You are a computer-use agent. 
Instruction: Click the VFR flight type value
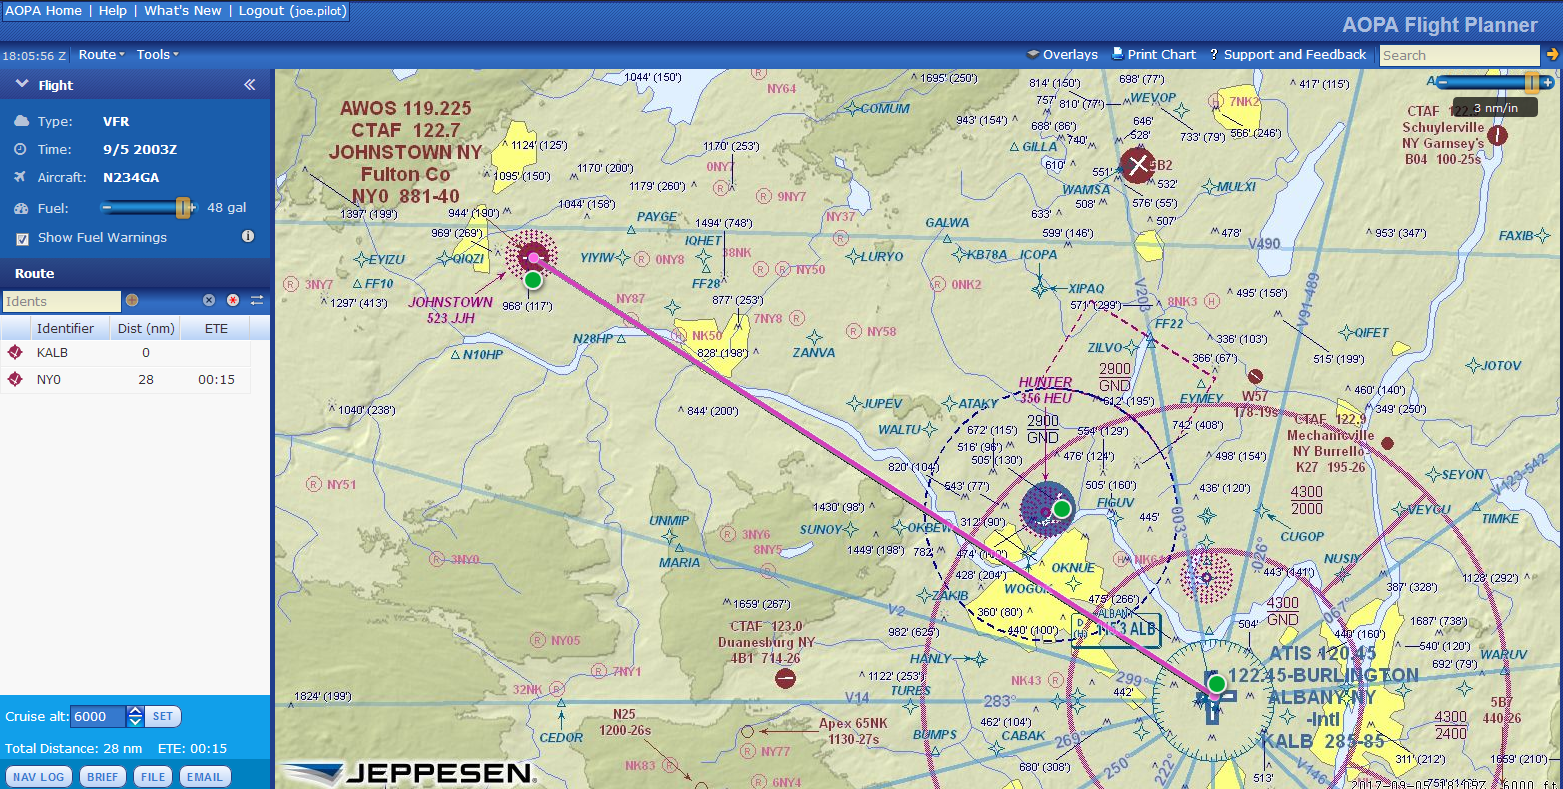116,121
